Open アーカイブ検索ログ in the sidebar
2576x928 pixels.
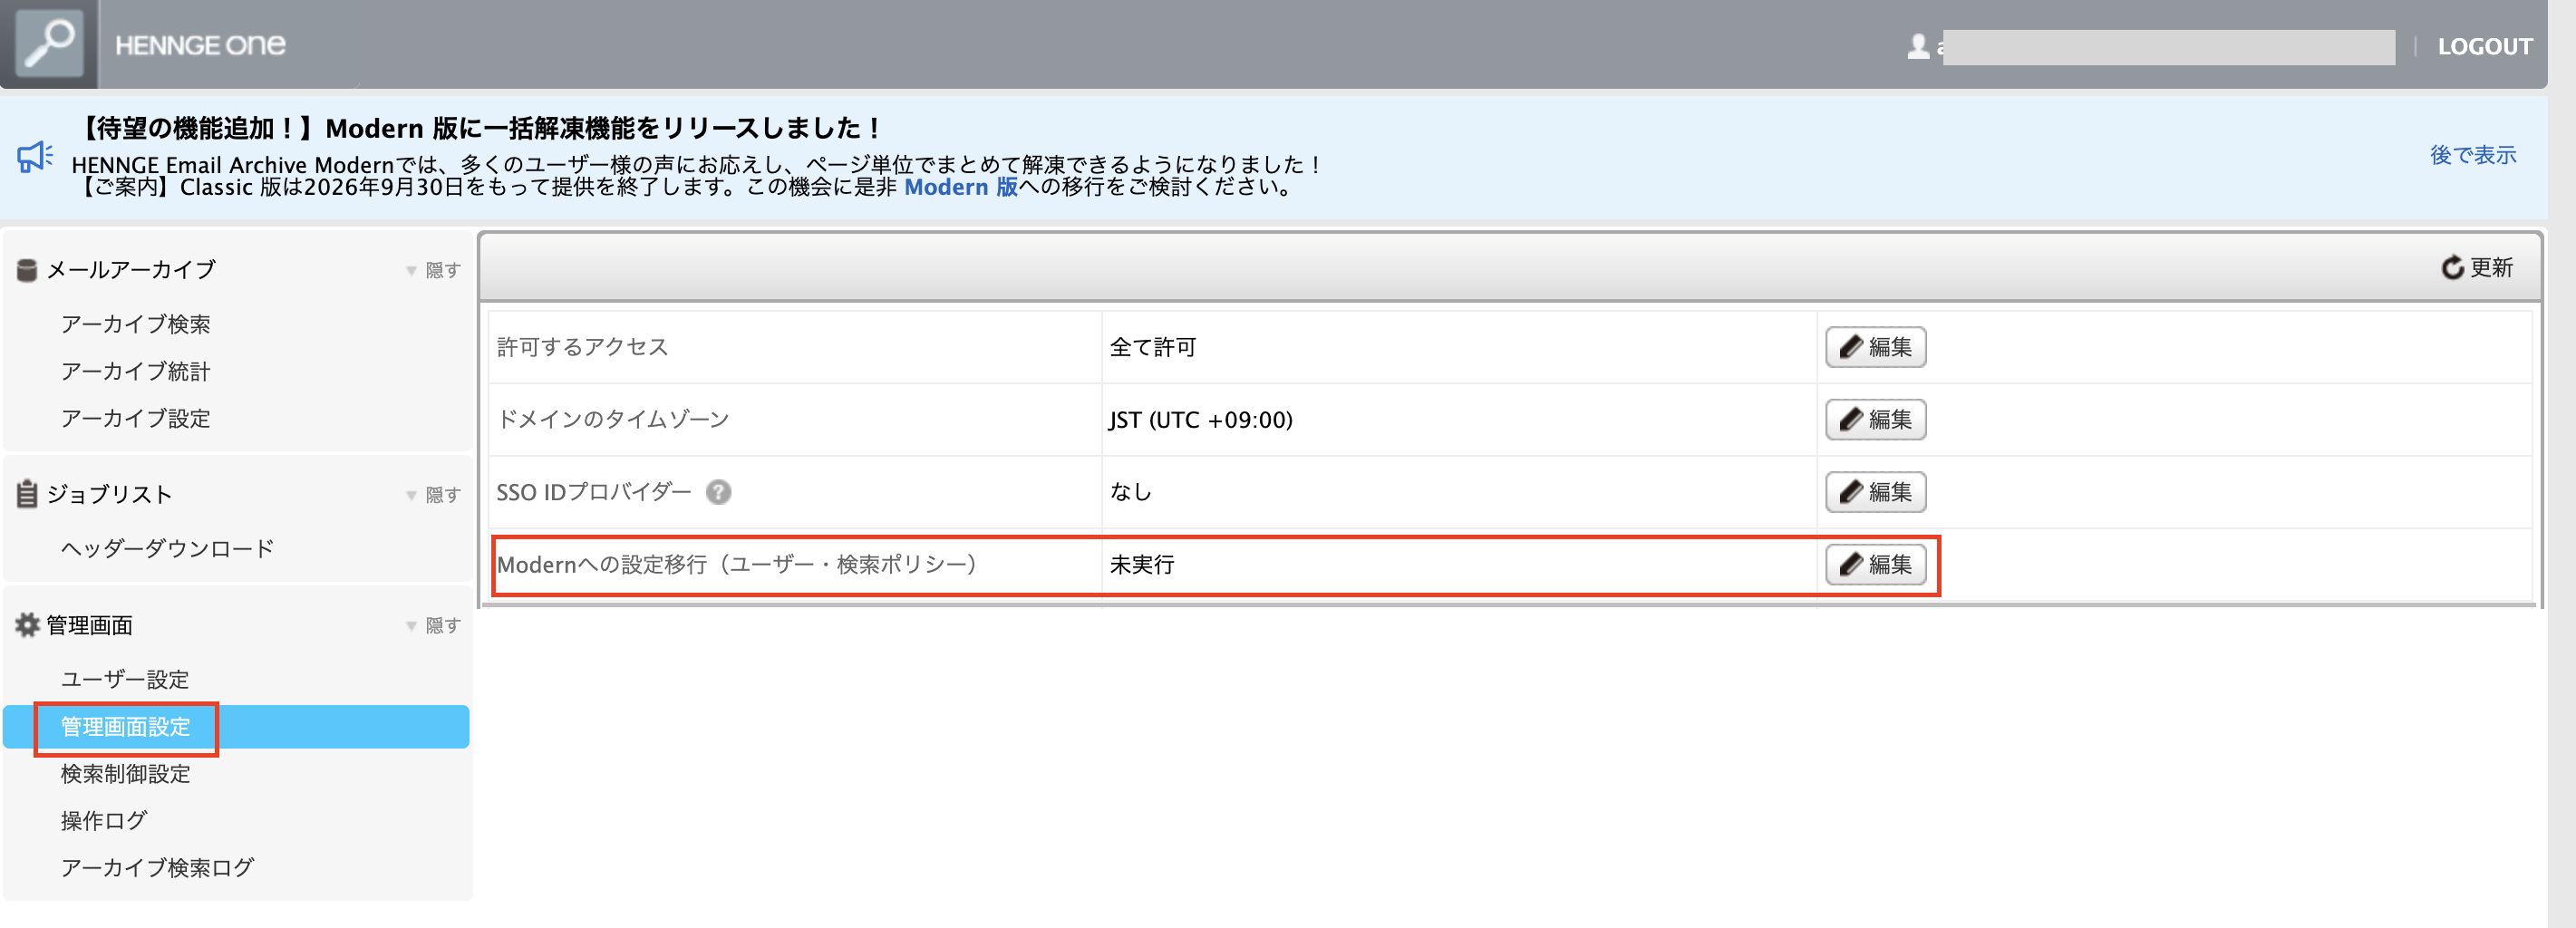(x=157, y=867)
